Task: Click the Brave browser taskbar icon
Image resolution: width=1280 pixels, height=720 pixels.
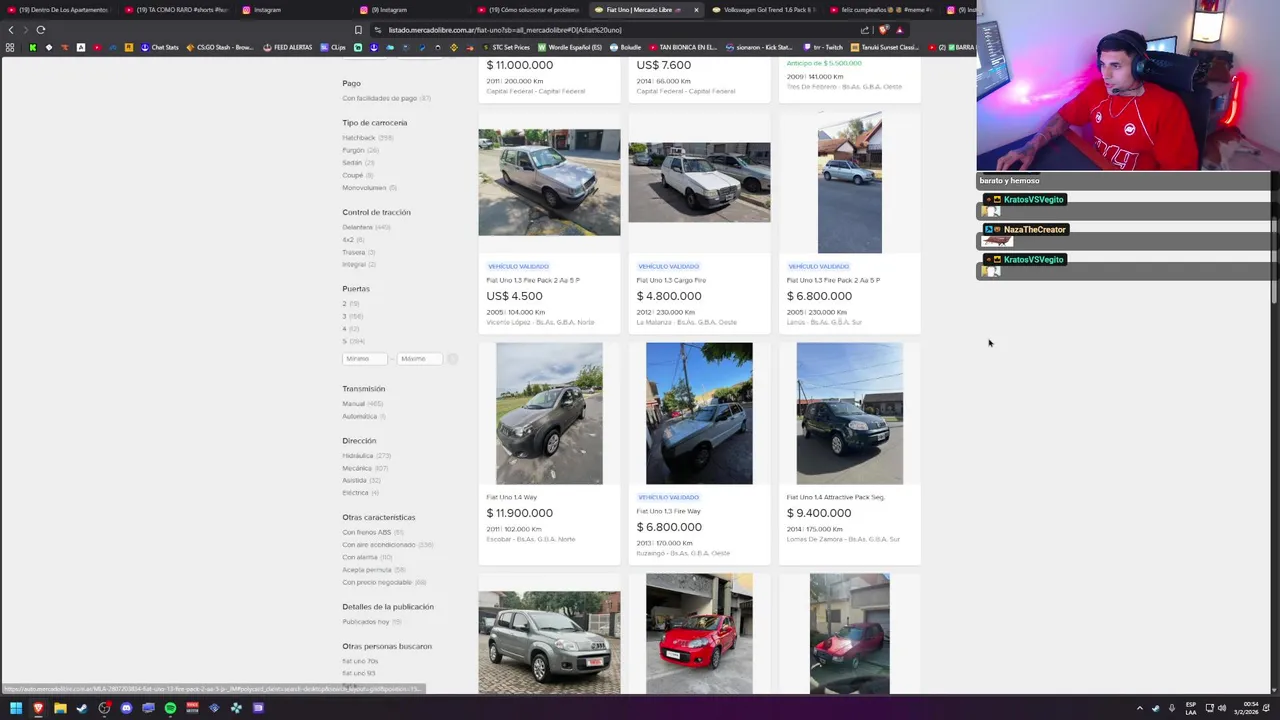Action: (x=38, y=708)
